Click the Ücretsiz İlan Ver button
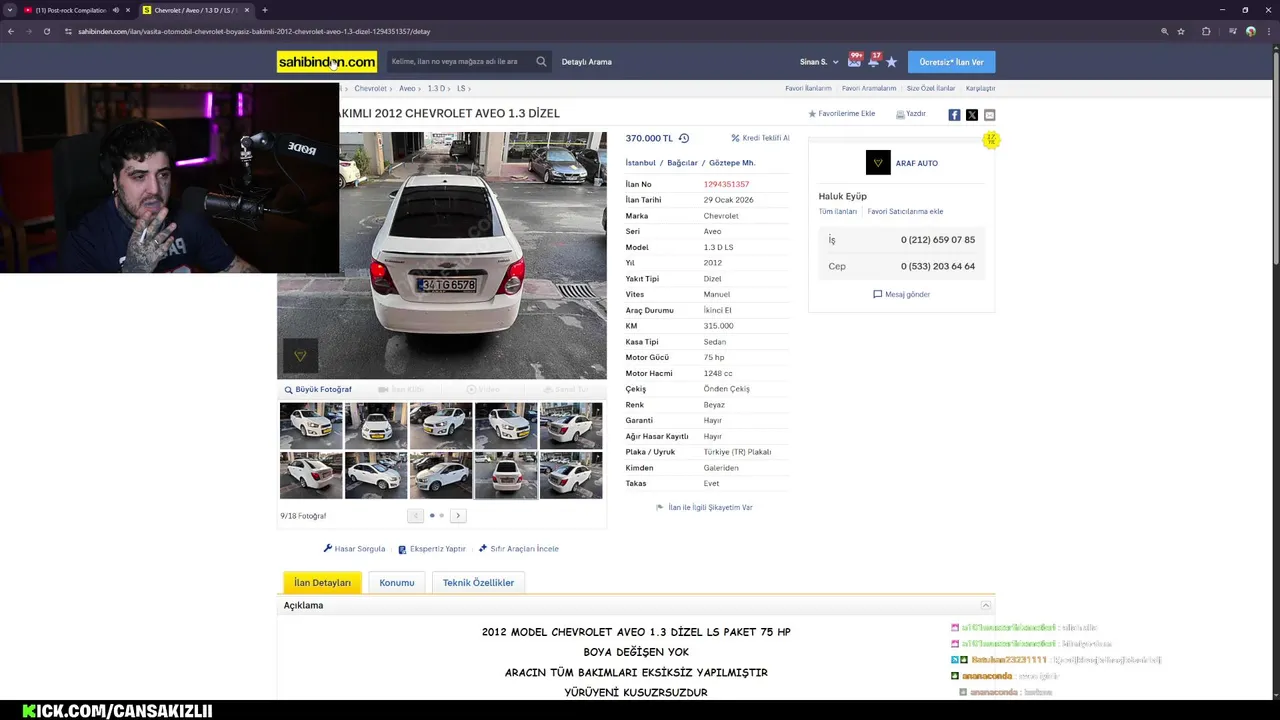1280x720 pixels. pyautogui.click(x=951, y=62)
